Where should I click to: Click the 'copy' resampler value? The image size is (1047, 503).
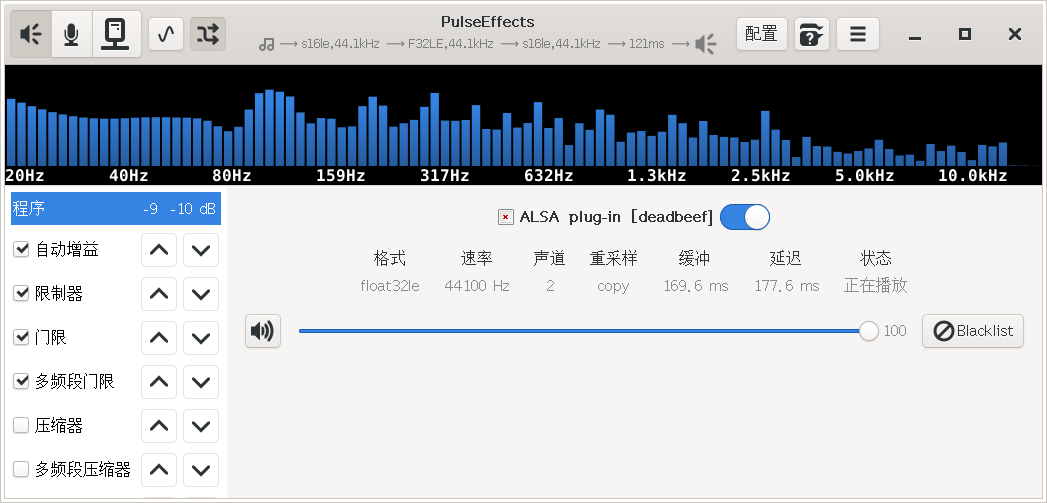[x=613, y=287]
